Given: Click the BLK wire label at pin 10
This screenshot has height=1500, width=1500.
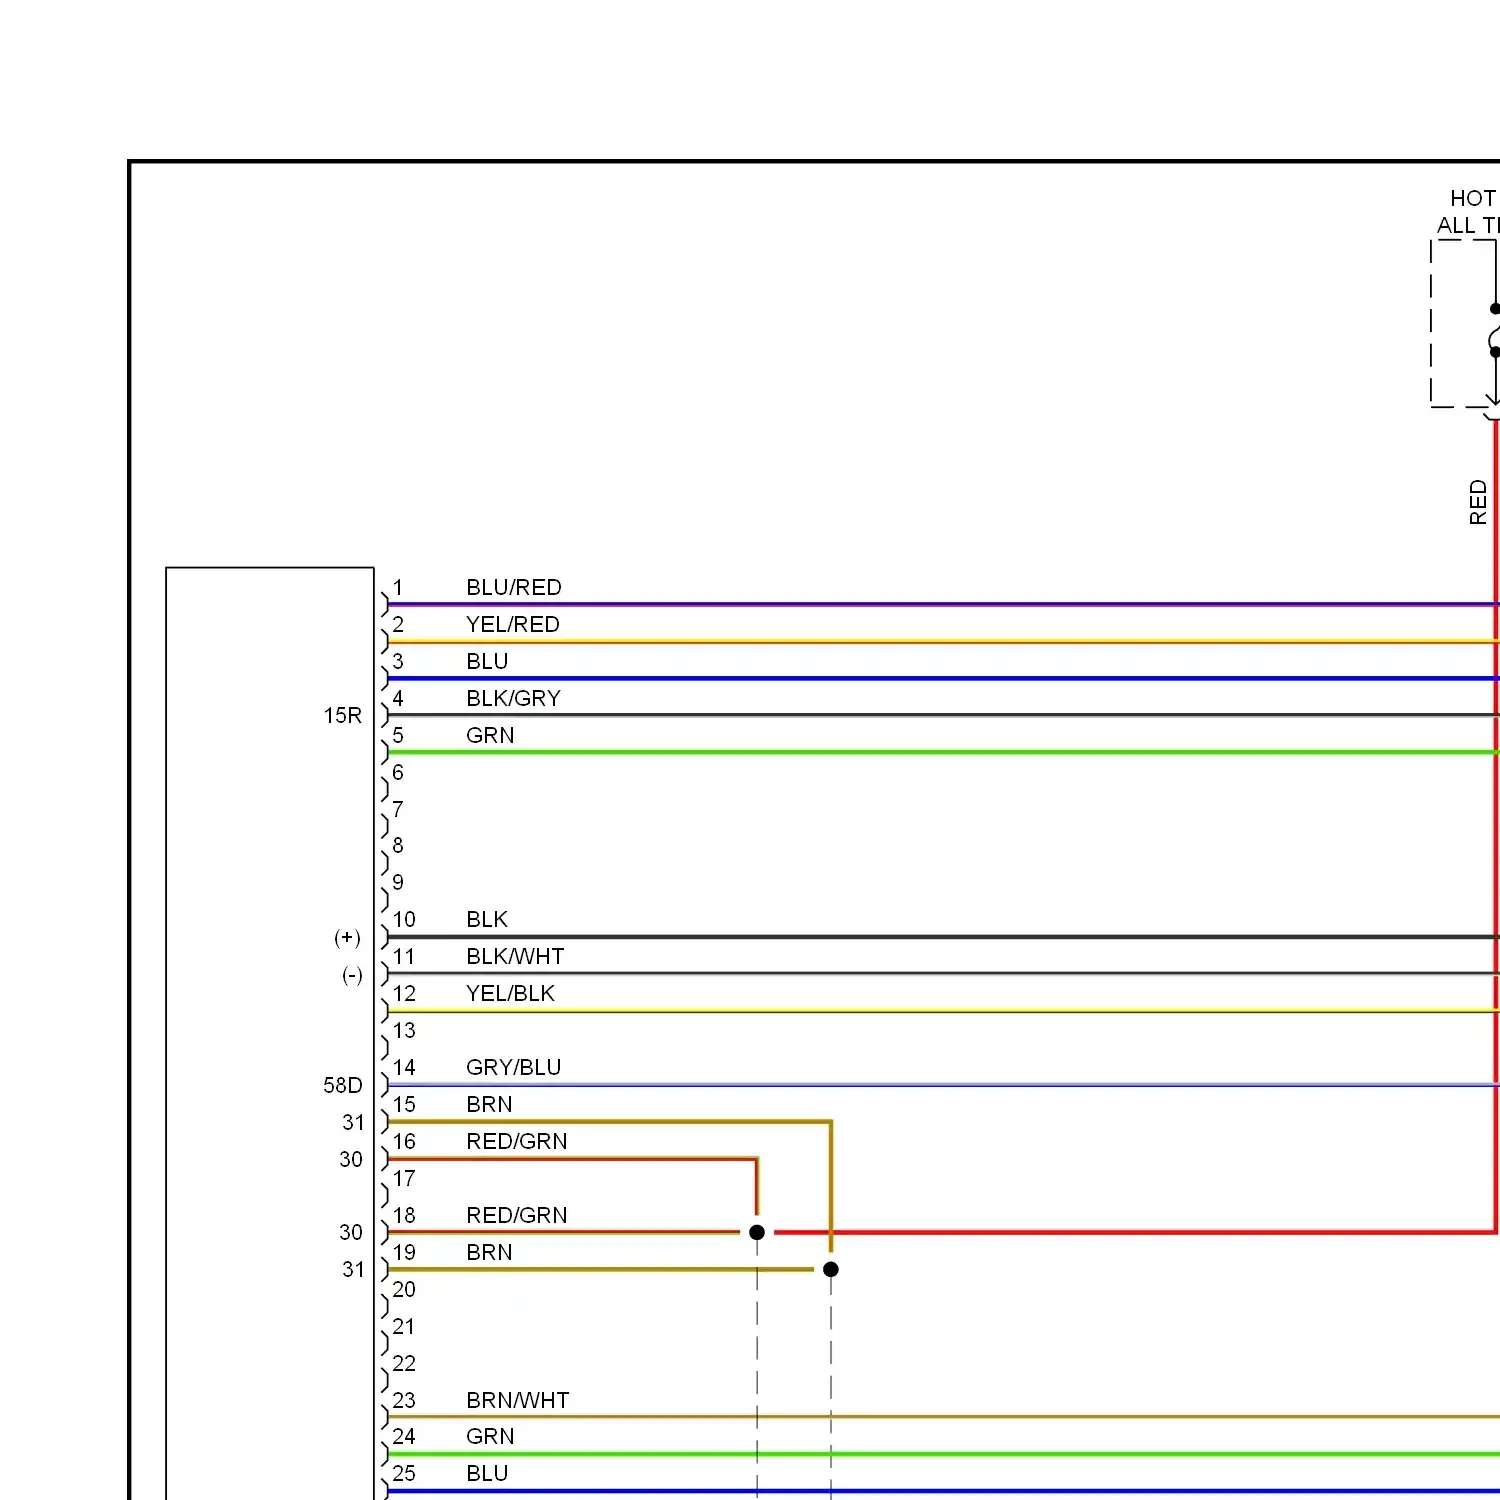Looking at the screenshot, I should pyautogui.click(x=487, y=919).
